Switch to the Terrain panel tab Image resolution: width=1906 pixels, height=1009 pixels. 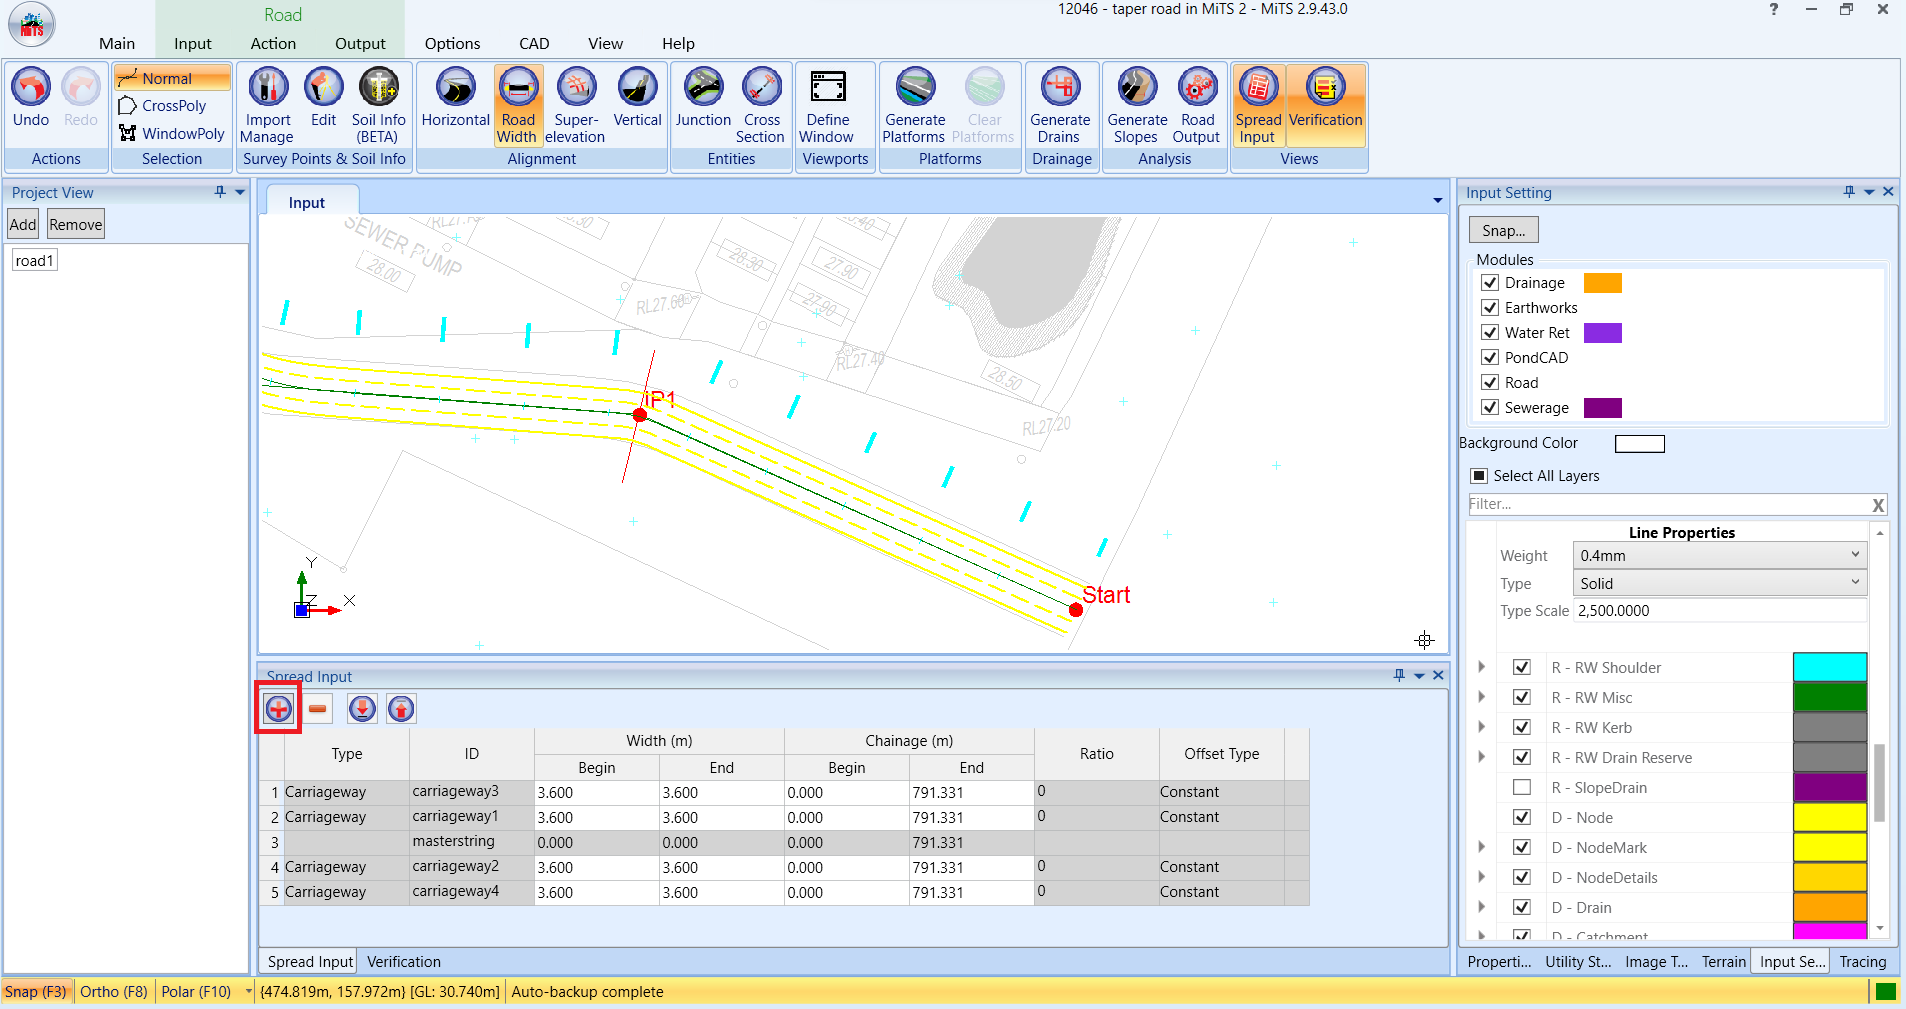point(1723,961)
